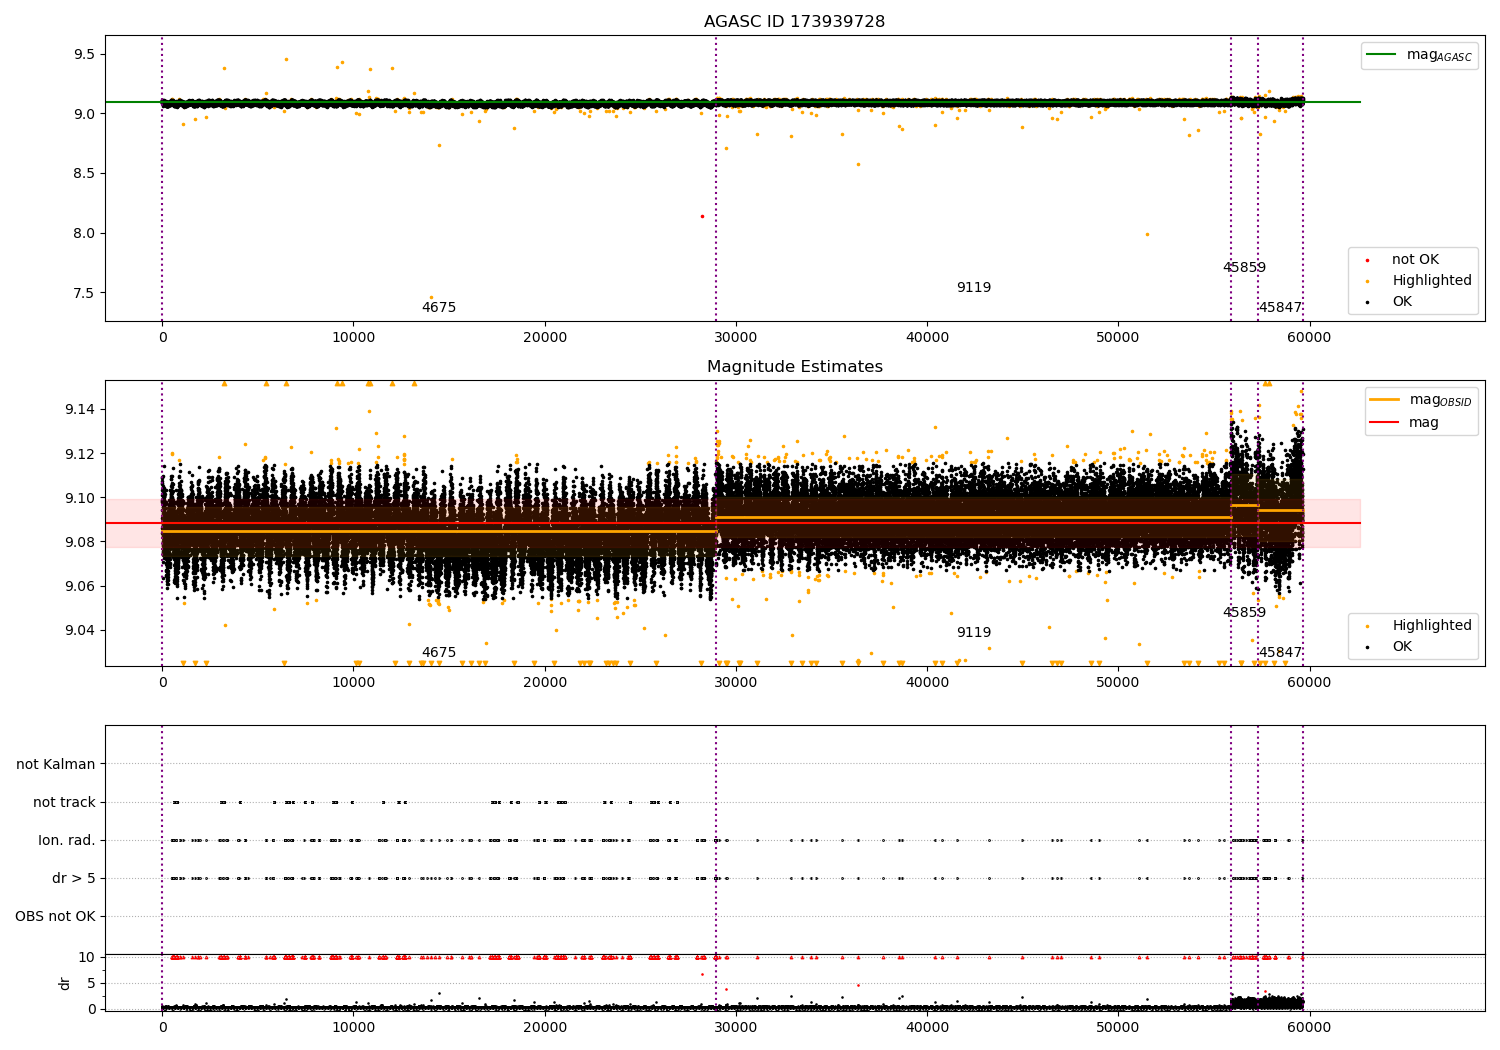Click the 'Ion. rad.' axis label
The image size is (1500, 1050).
pos(67,841)
